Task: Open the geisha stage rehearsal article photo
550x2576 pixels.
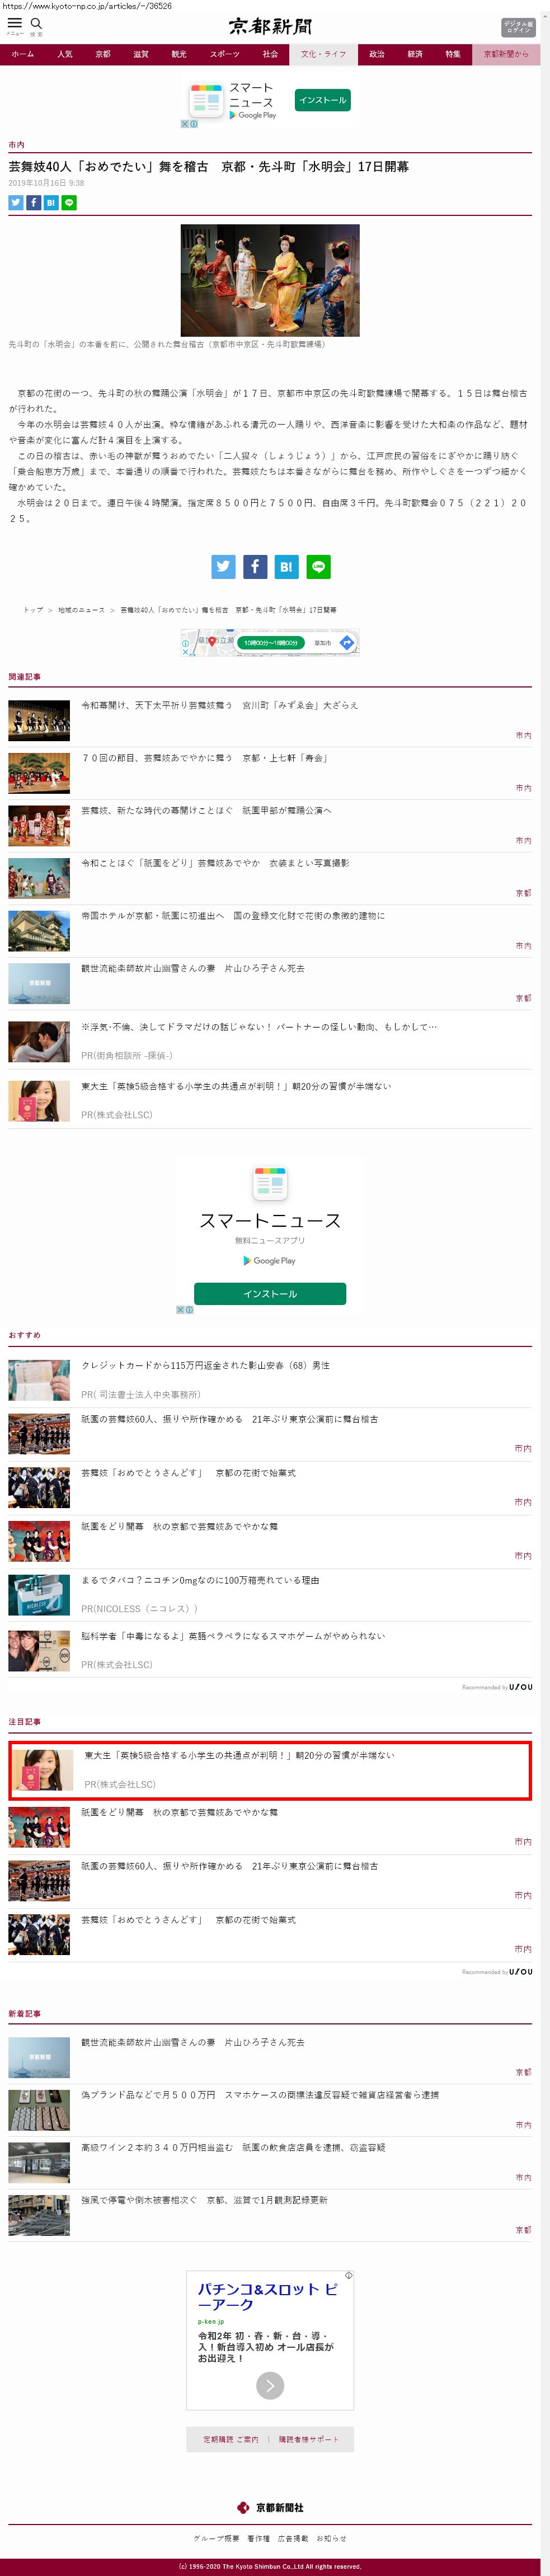Action: [269, 280]
